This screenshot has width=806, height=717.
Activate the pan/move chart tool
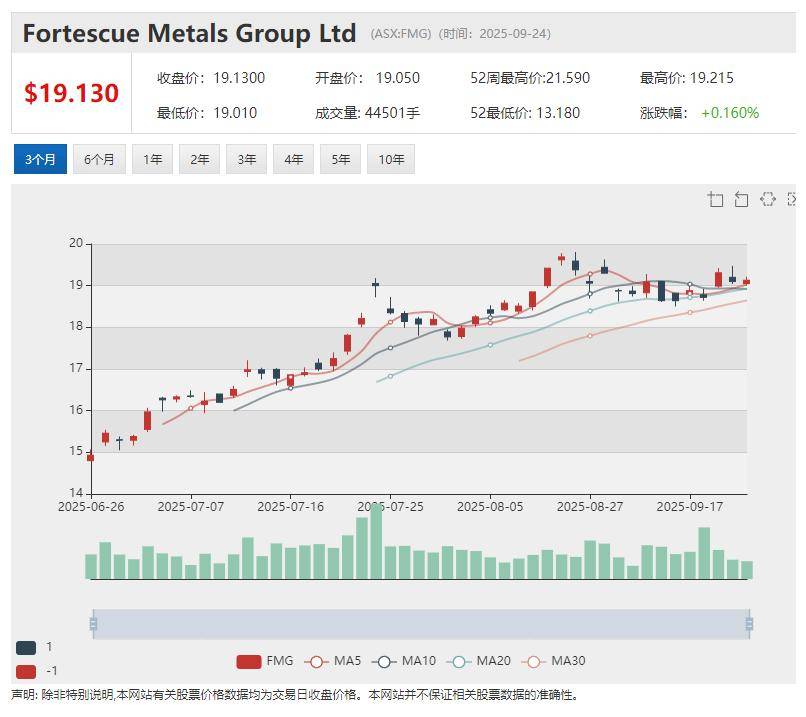[x=768, y=199]
